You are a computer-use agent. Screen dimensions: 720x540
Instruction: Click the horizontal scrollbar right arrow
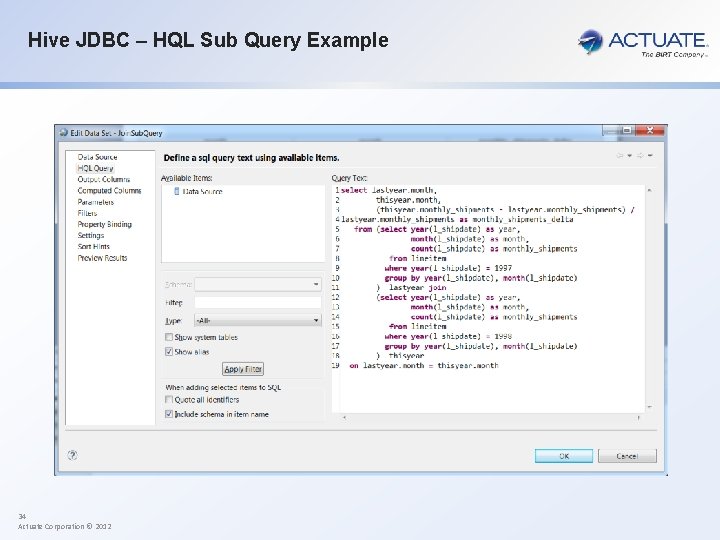point(638,418)
